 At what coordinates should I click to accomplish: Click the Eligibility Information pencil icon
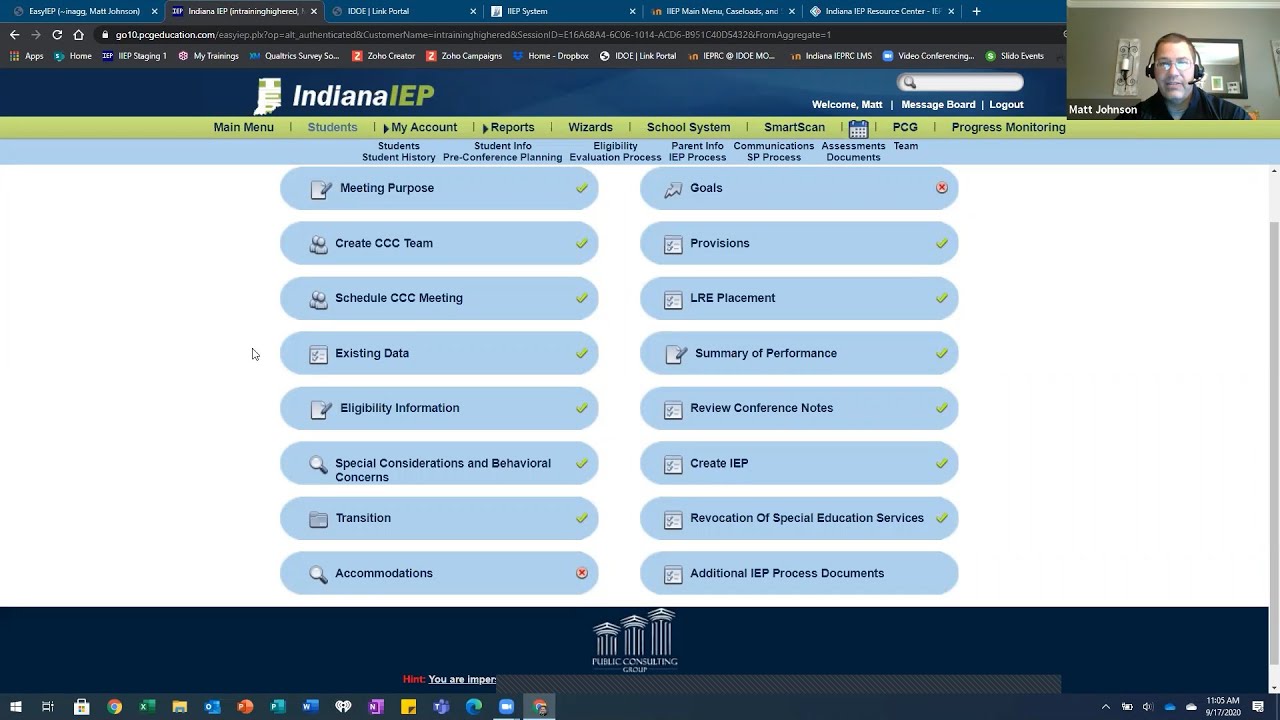tap(321, 409)
